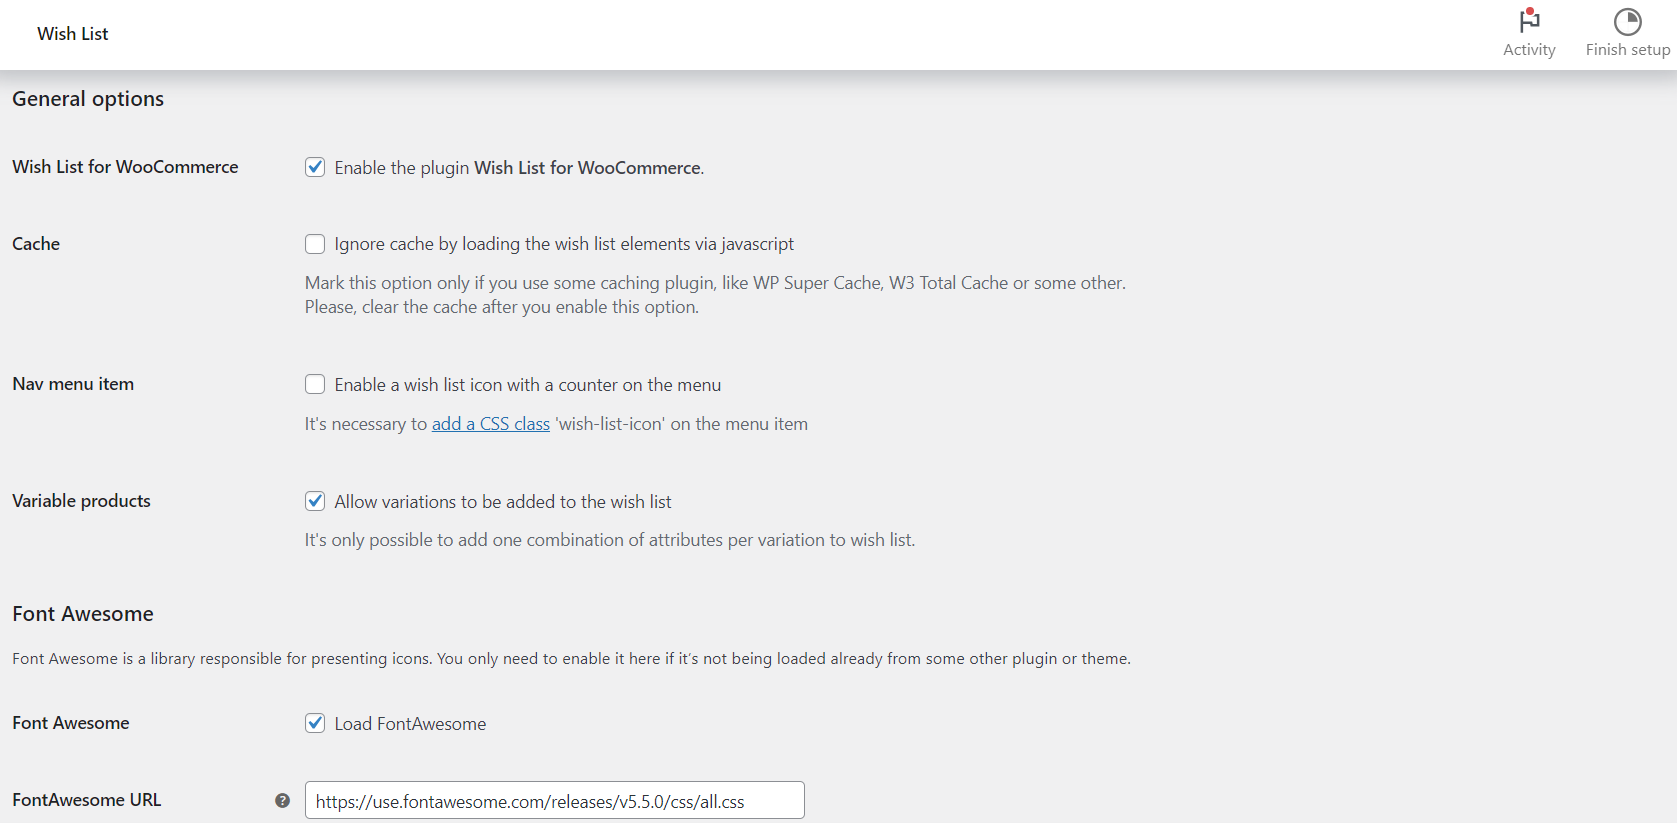Click into the FontAwesome URL text field
The width and height of the screenshot is (1677, 823).
pos(554,801)
